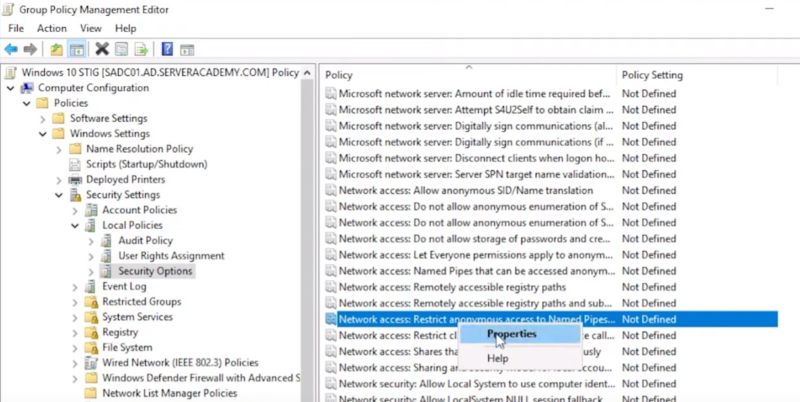This screenshot has height=402, width=800.
Task: Click the Forward arrow in toolbar
Action: point(30,49)
